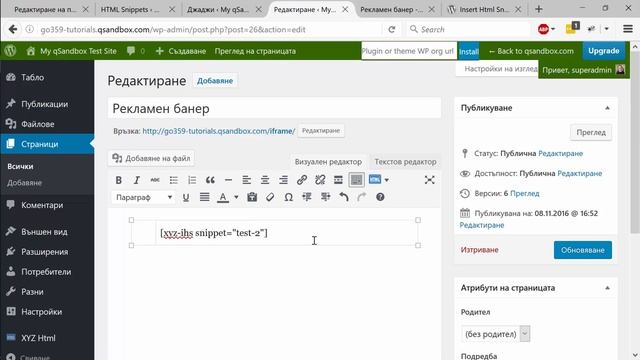Open the Параграф format dropdown

tap(143, 198)
